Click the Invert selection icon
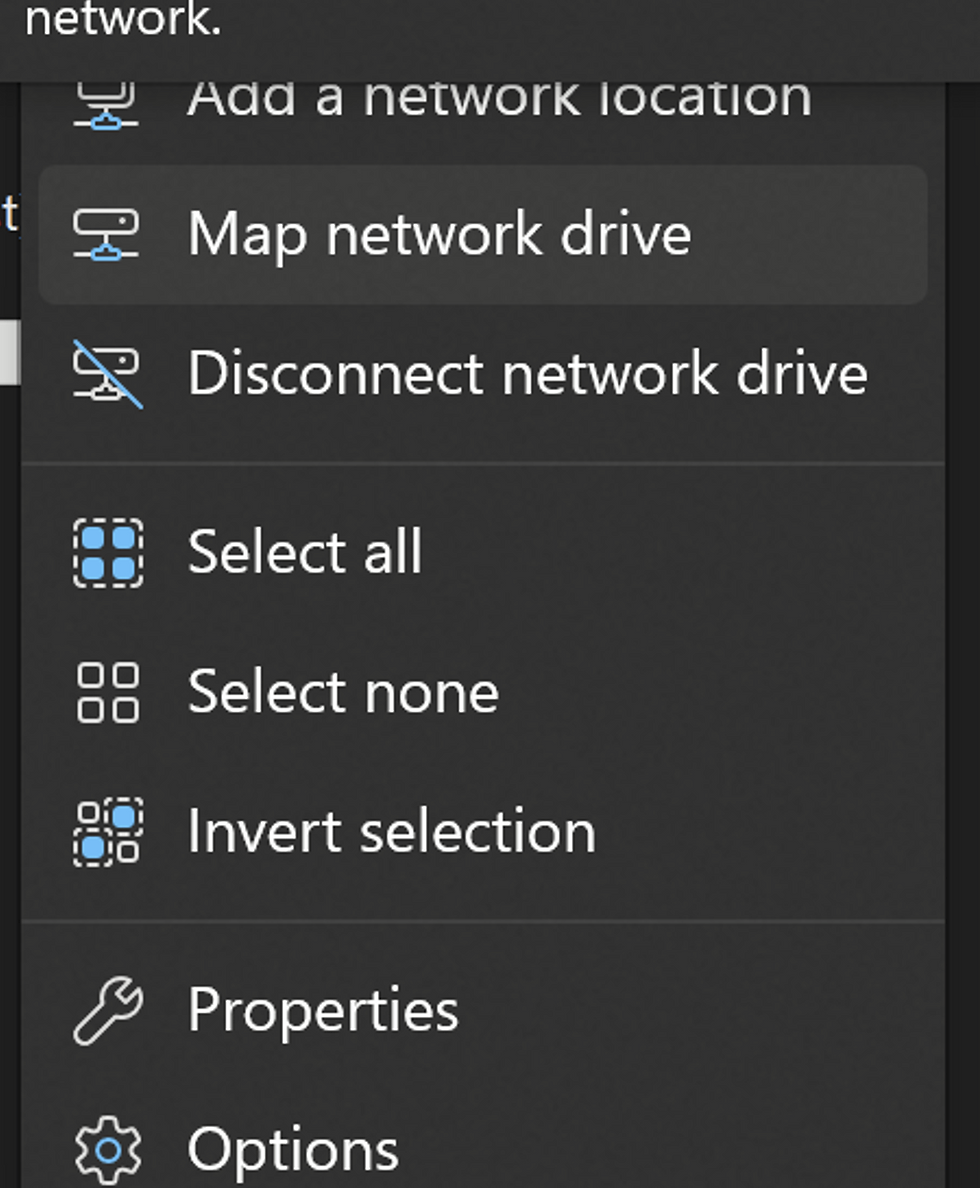 click(x=107, y=831)
